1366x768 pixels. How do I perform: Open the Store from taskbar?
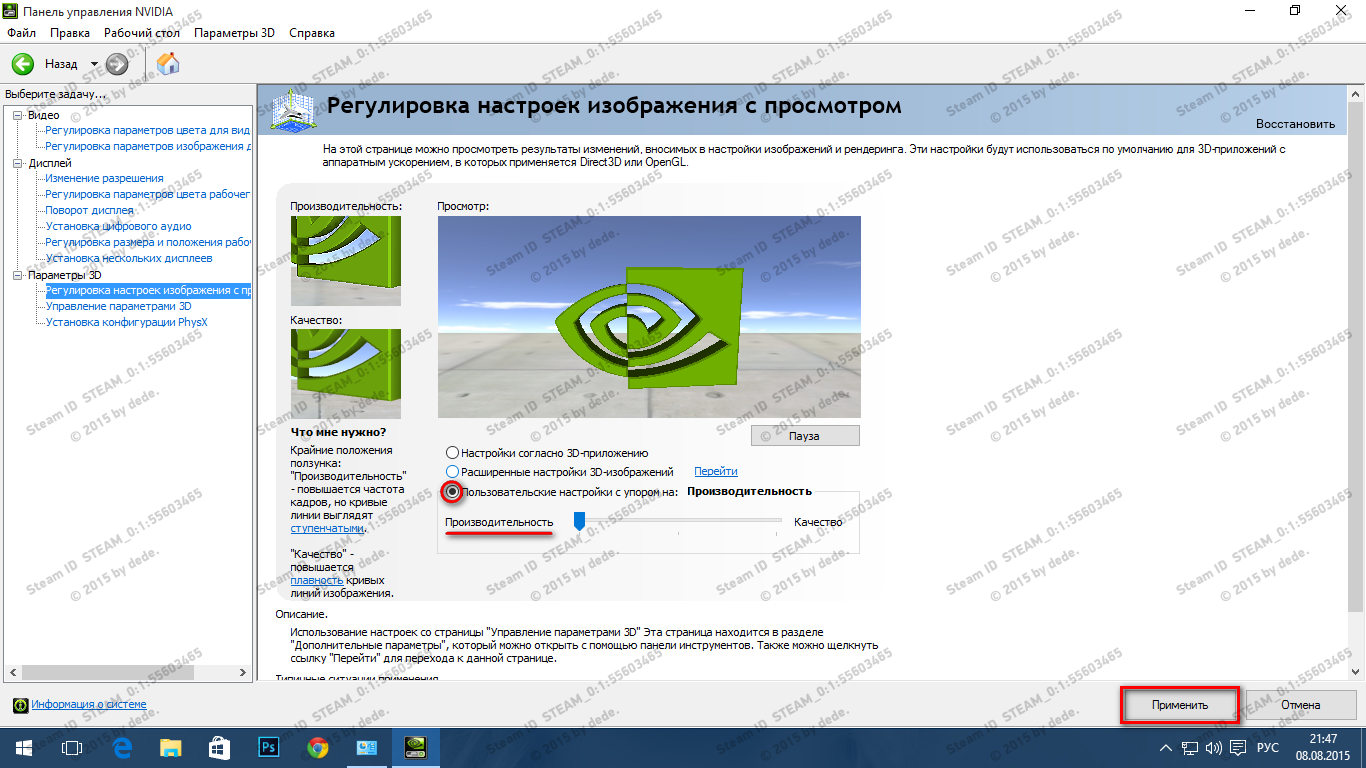(x=219, y=747)
